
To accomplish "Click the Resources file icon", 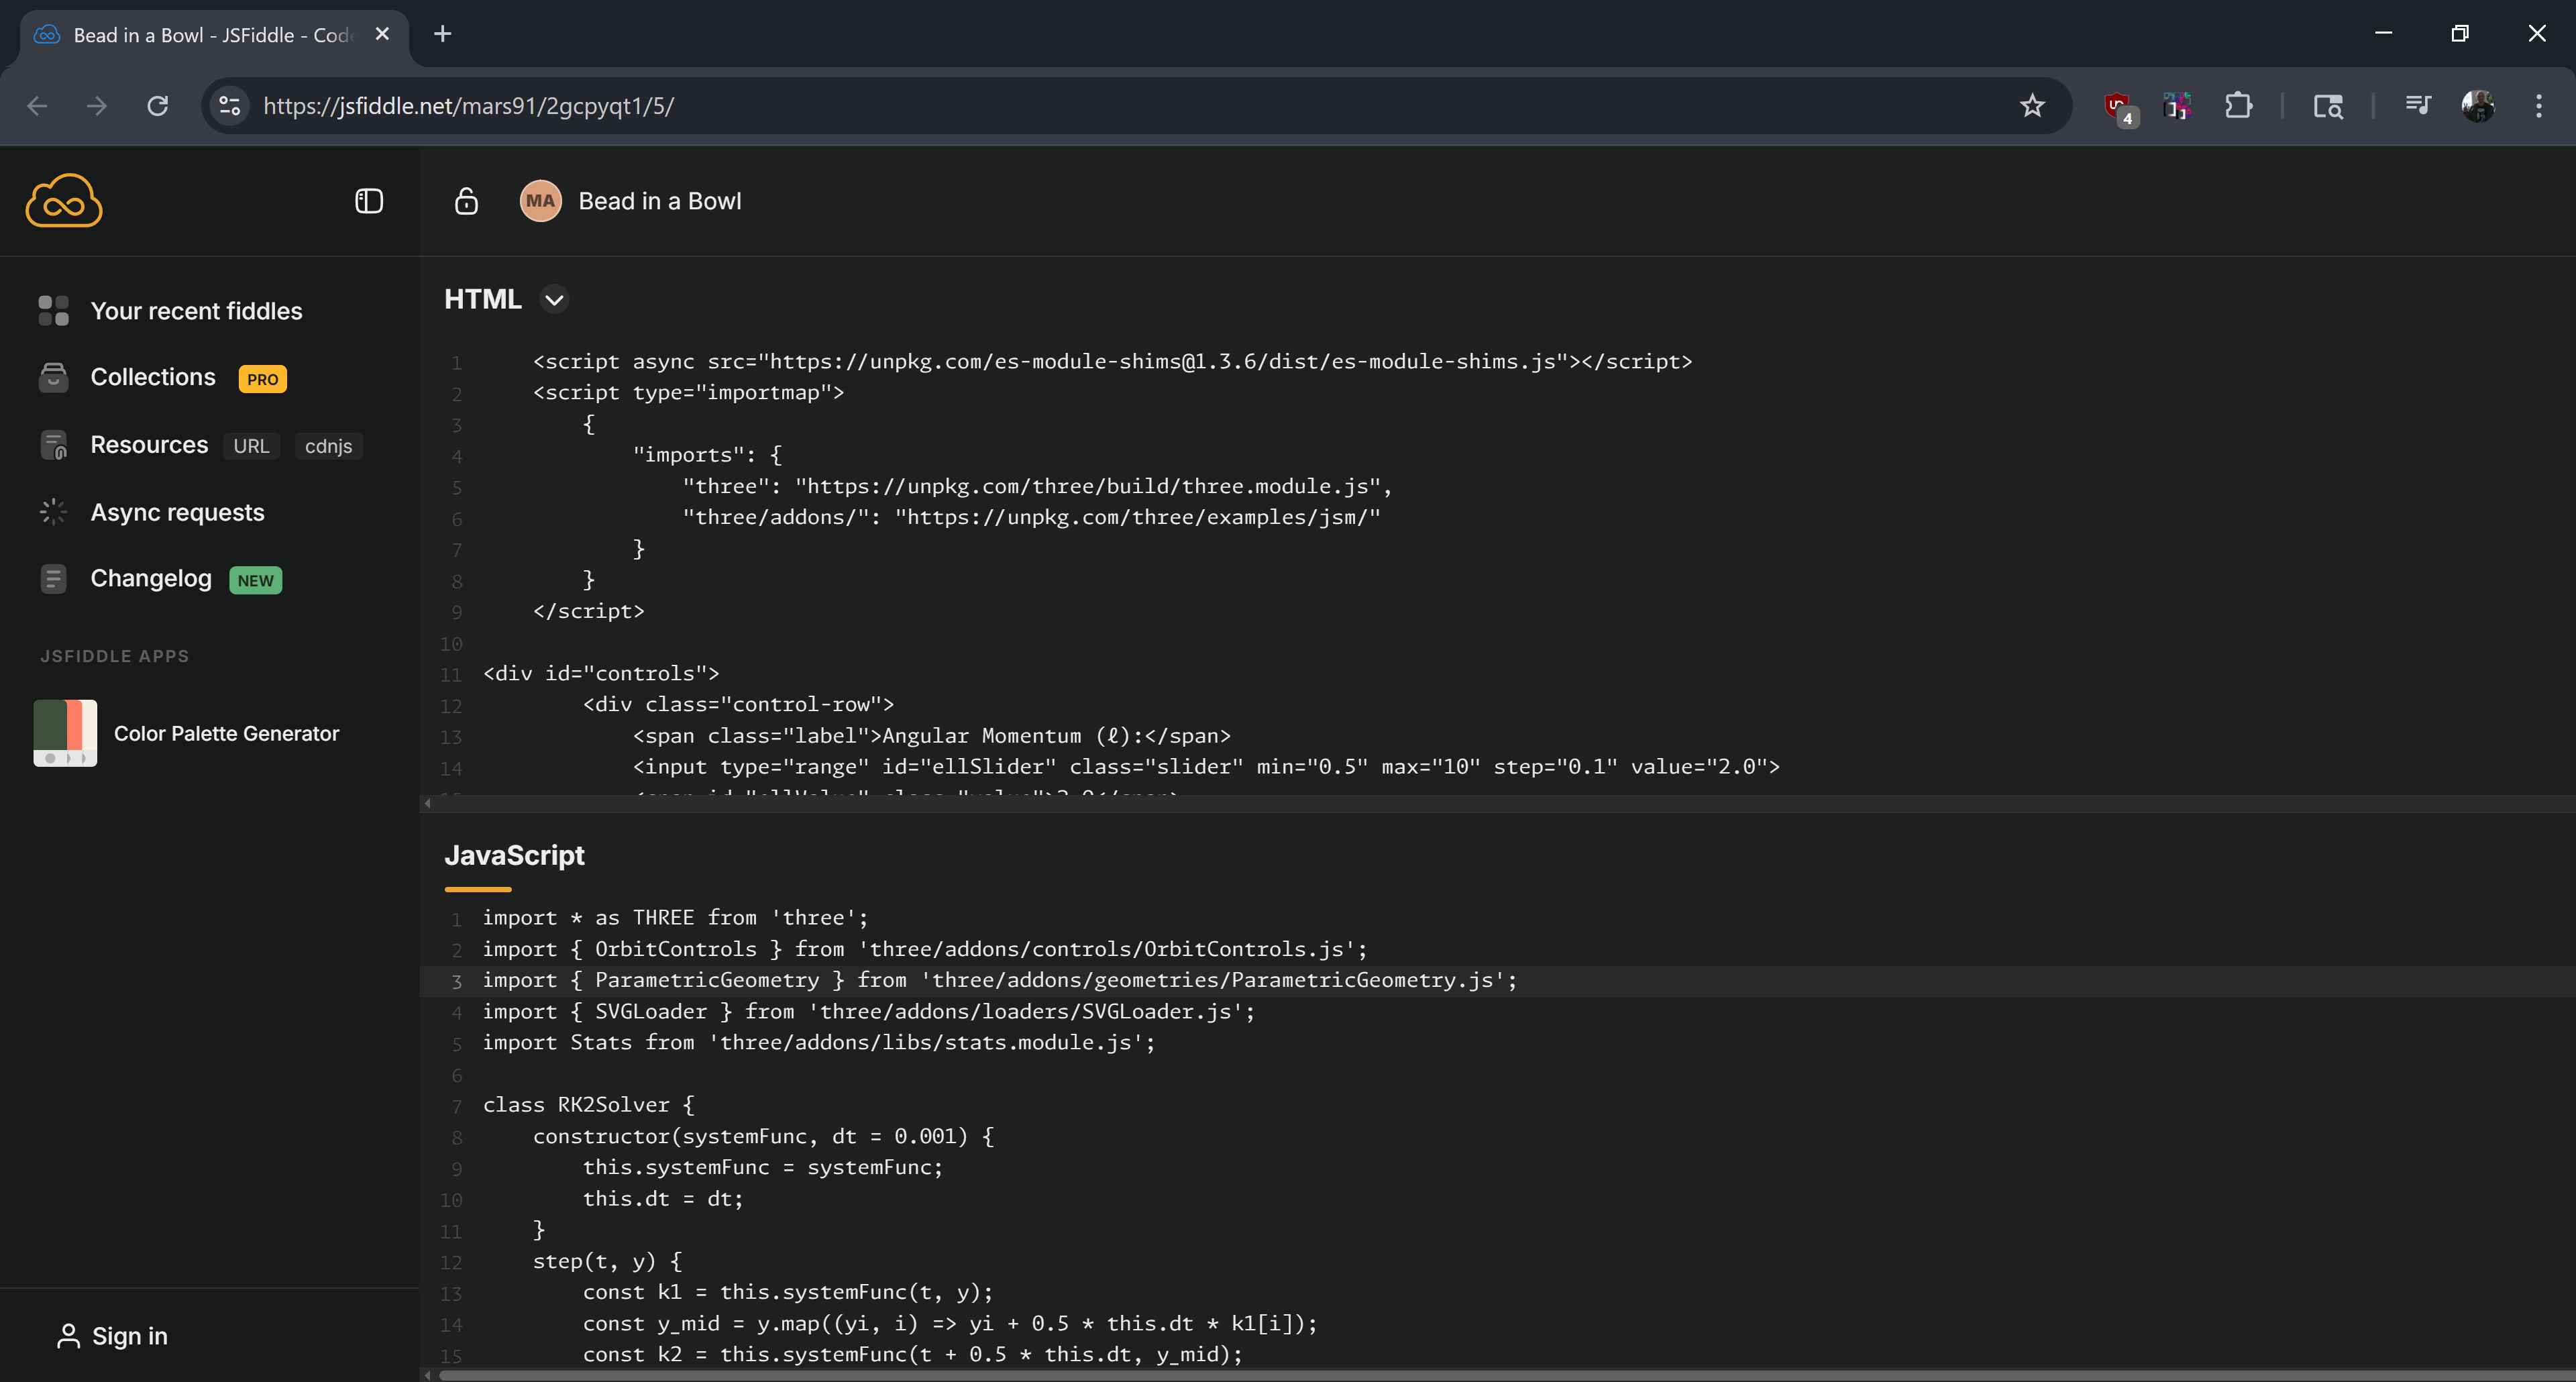I will [53, 444].
